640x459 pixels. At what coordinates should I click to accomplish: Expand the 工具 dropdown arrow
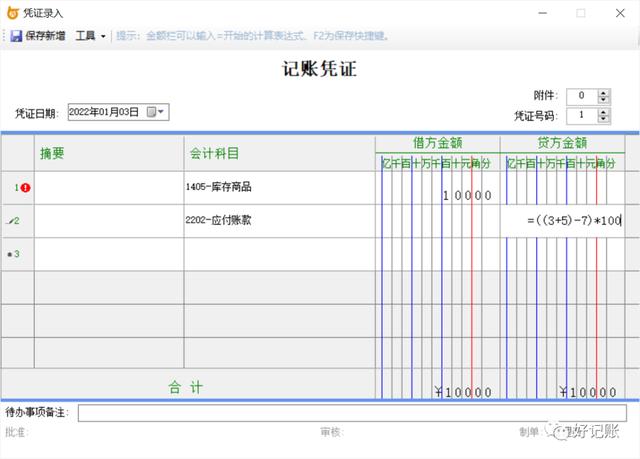103,36
